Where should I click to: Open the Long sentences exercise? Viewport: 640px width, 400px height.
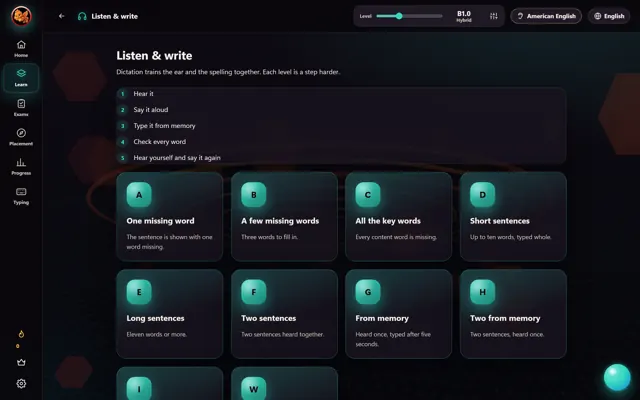[170, 314]
